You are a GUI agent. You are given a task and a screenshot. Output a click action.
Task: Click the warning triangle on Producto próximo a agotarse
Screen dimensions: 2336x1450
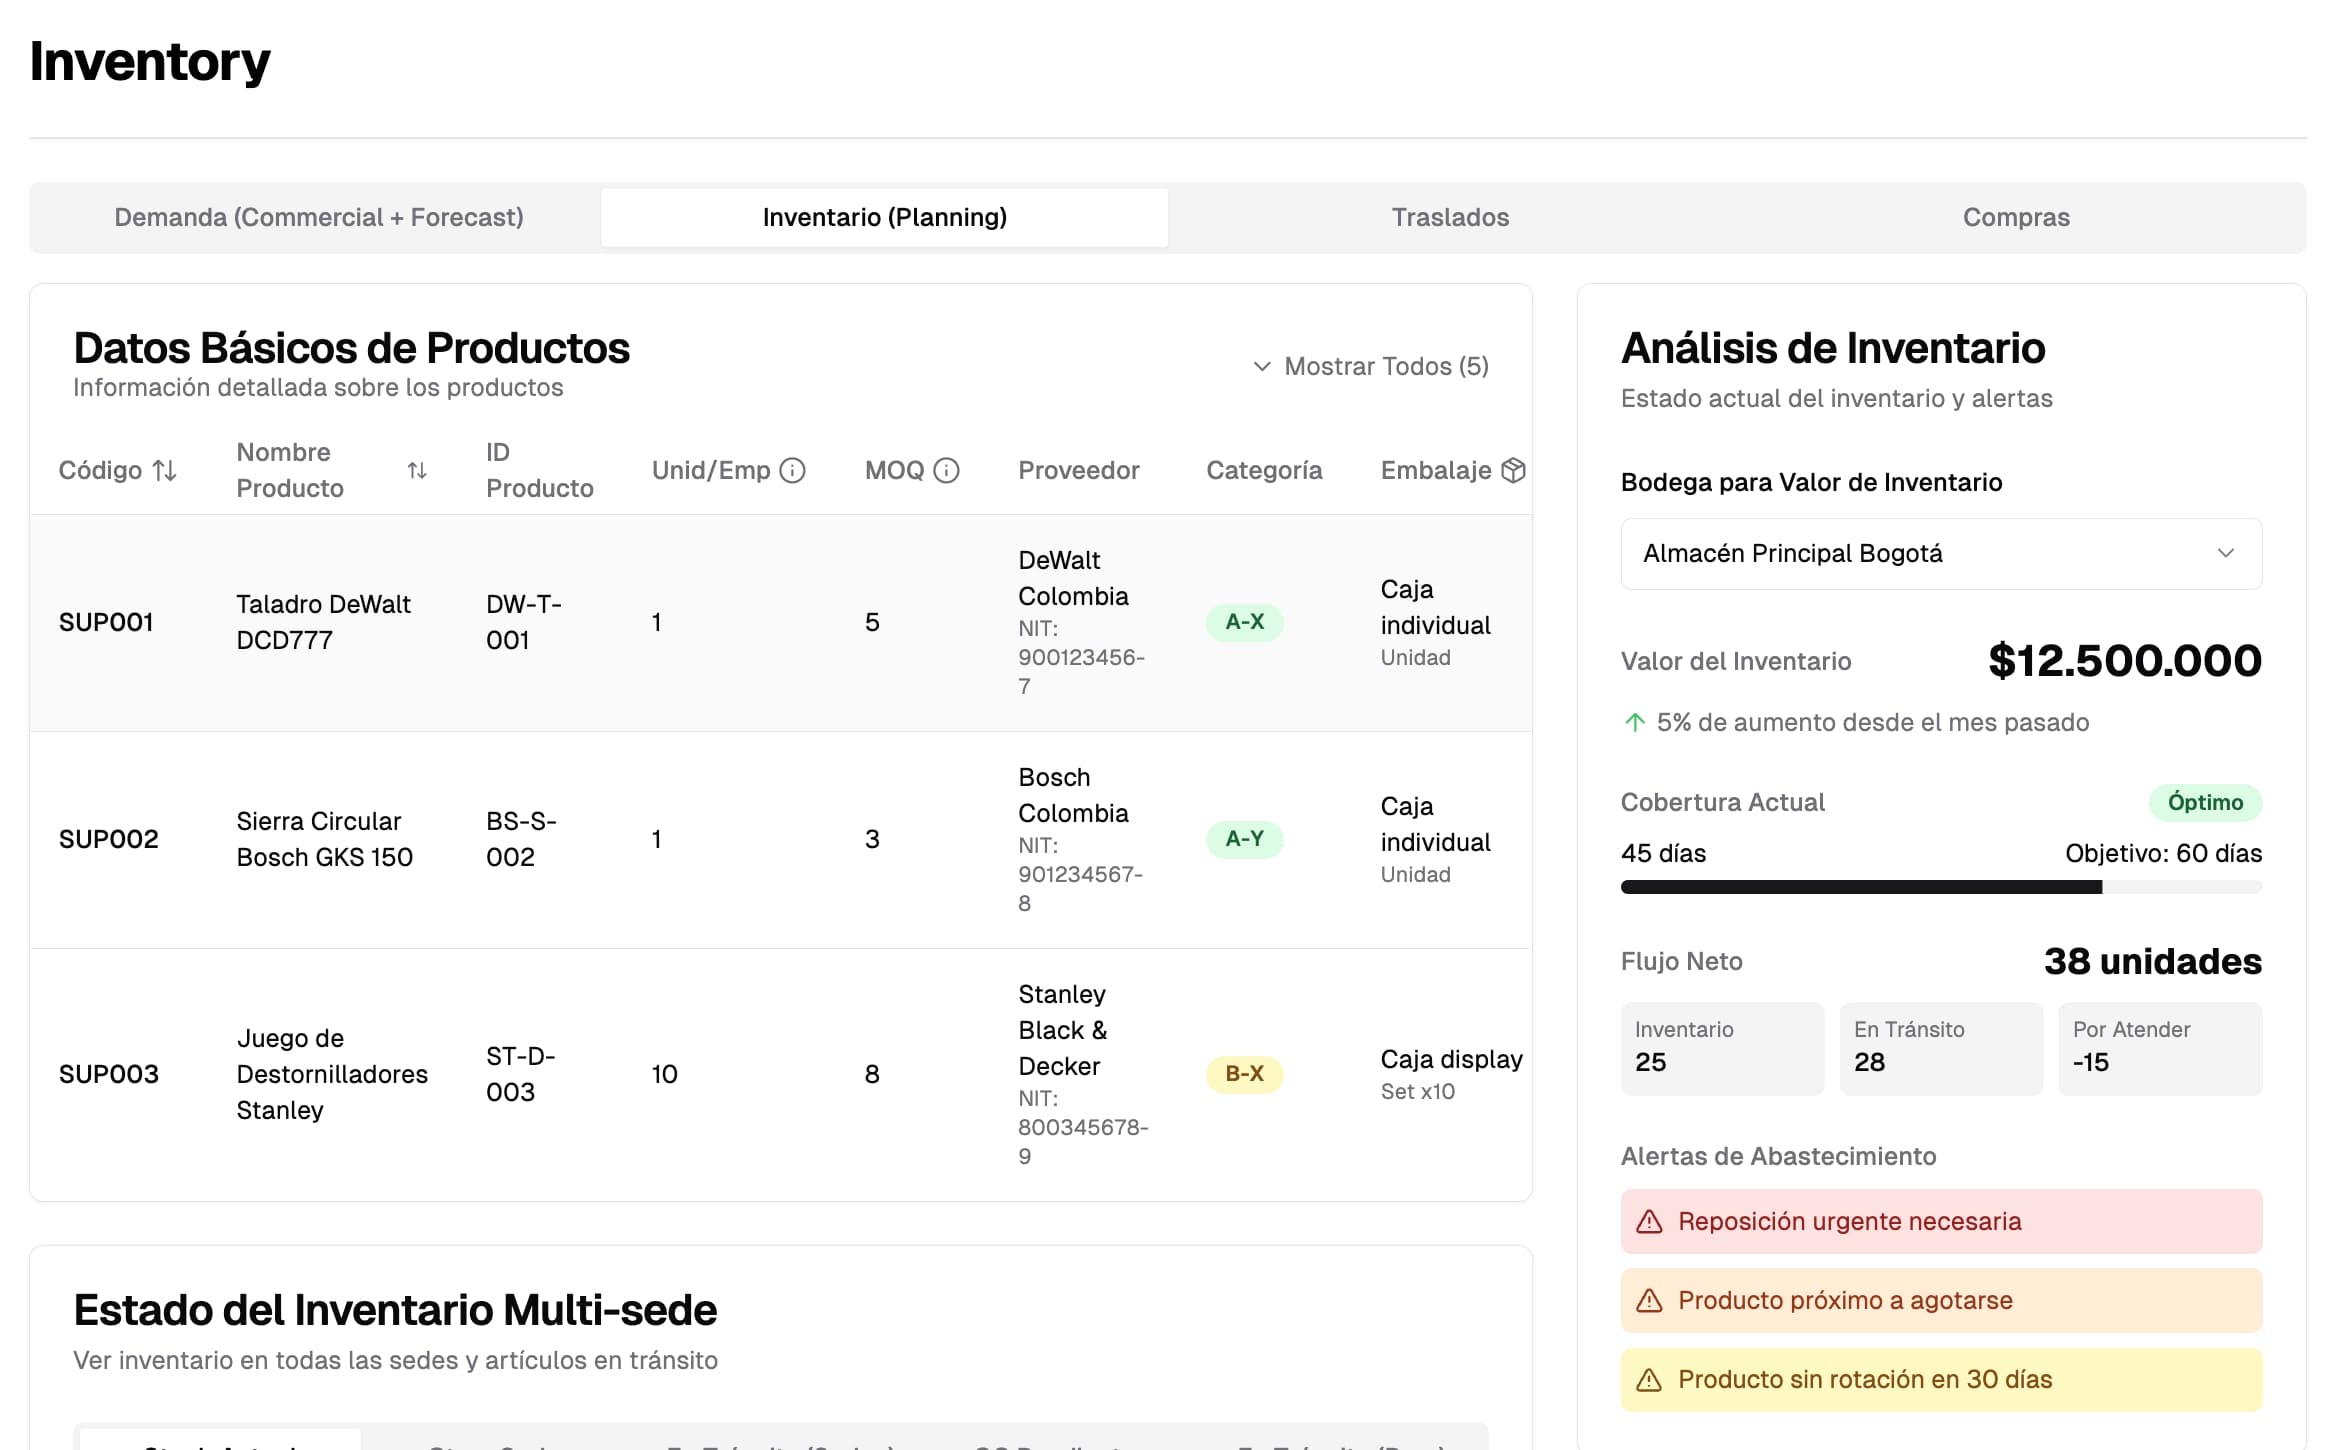click(x=1649, y=1300)
